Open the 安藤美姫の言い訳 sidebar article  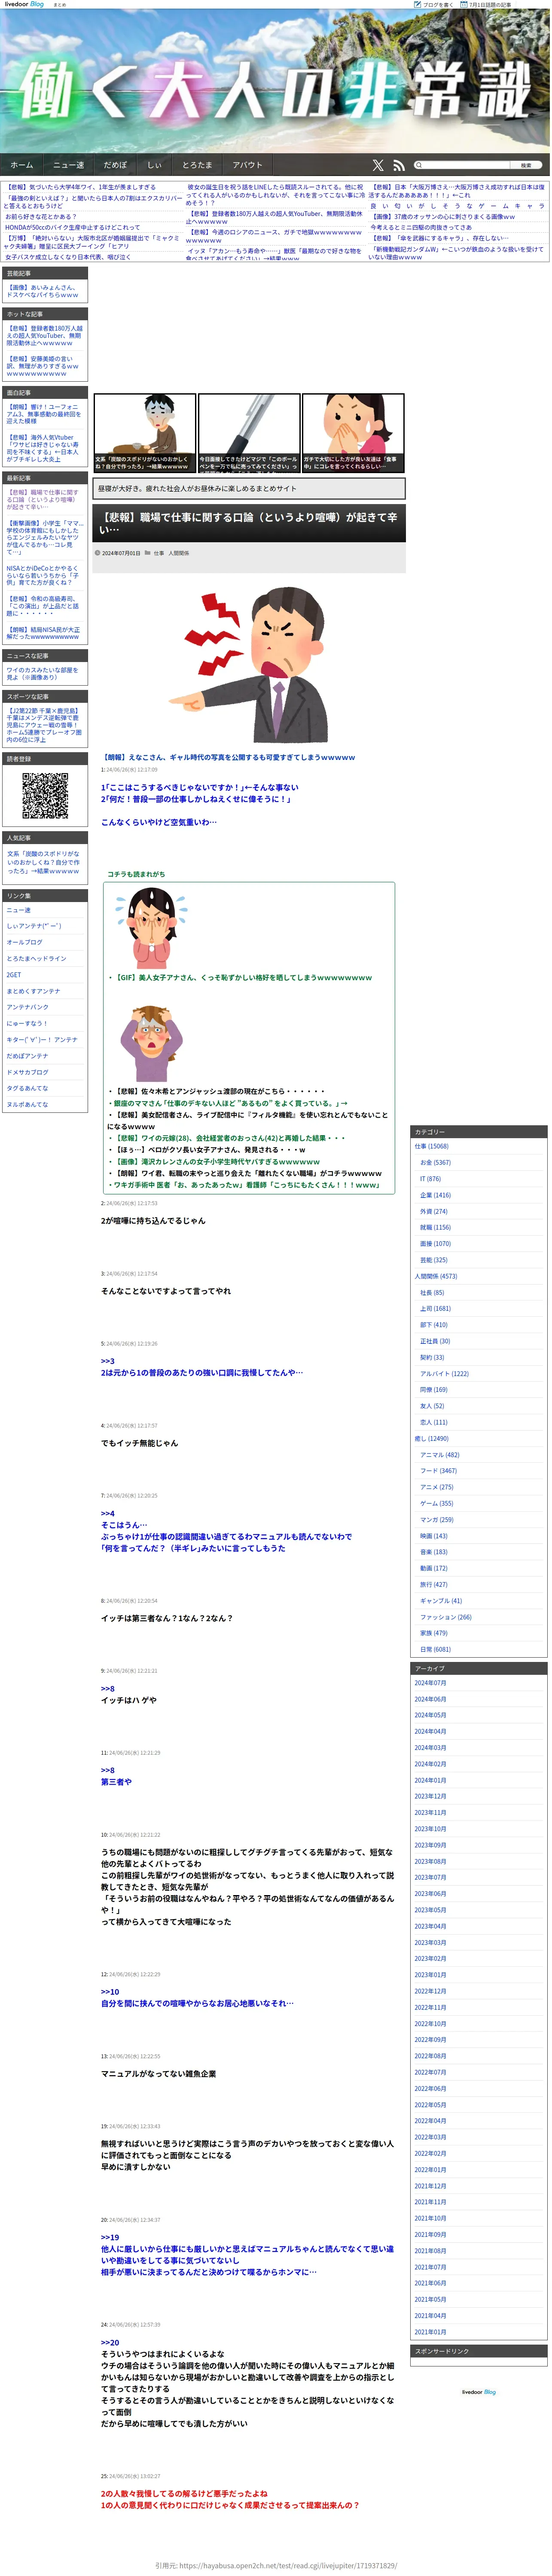(42, 366)
